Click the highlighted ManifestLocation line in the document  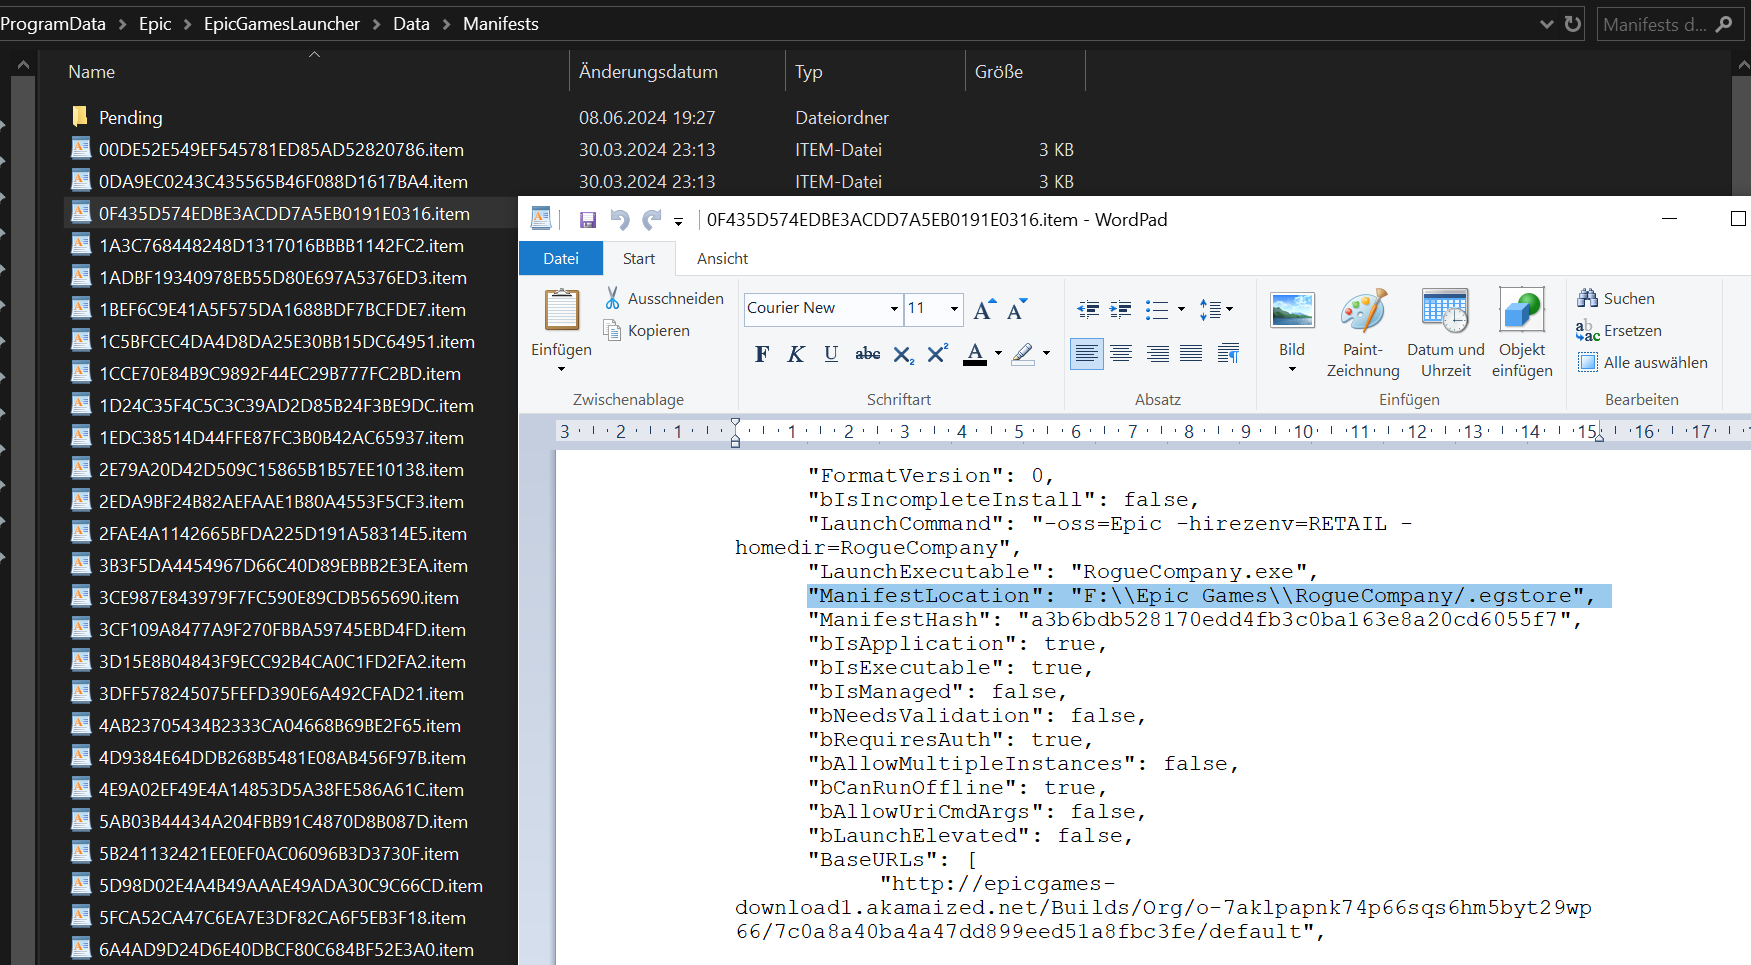(1208, 596)
